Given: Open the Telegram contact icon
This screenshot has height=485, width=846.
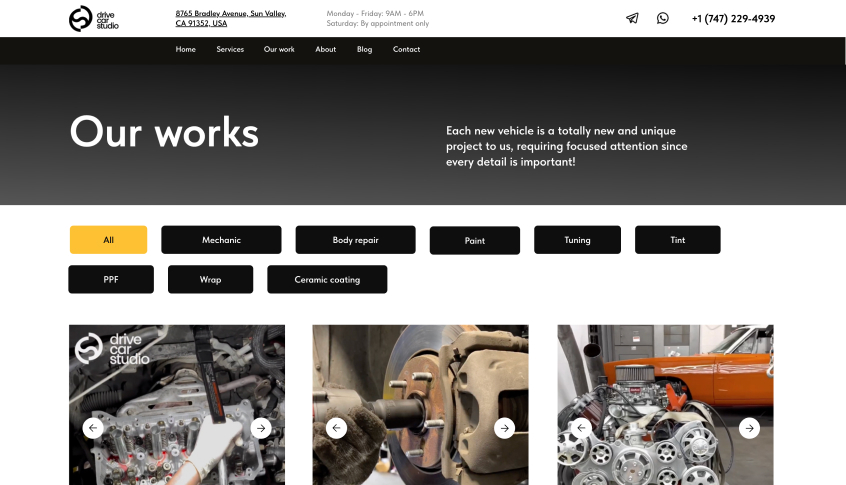Looking at the screenshot, I should 632,18.
